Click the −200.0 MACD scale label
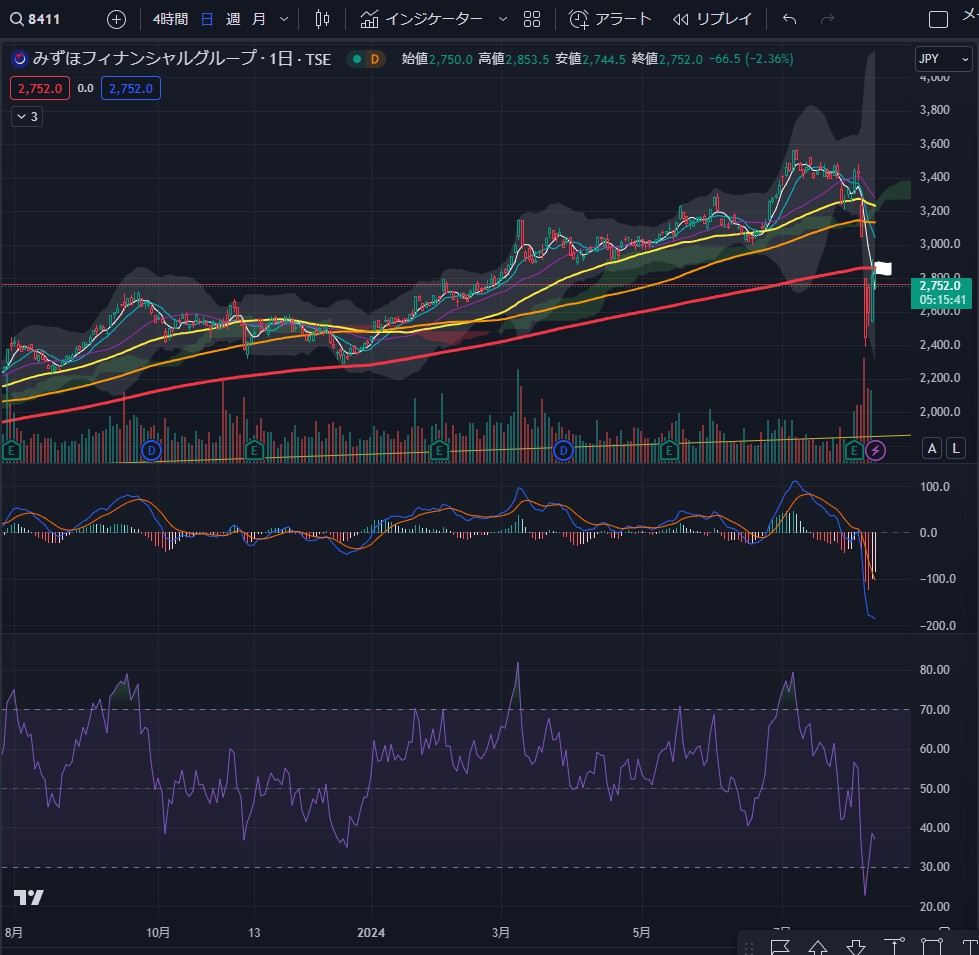The width and height of the screenshot is (979, 955). (x=938, y=626)
